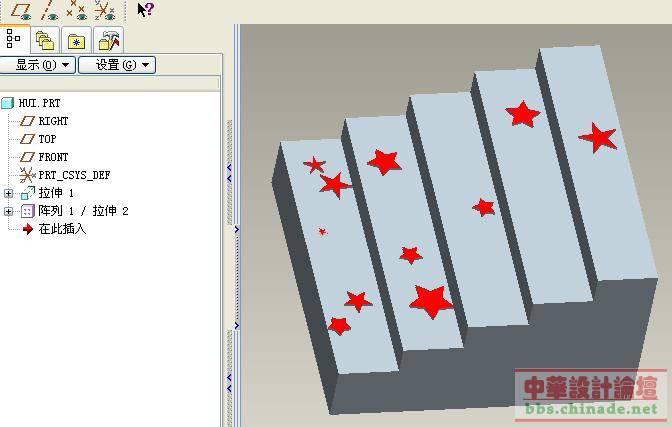672x427 pixels.
Task: Click the upper arrows on panel sash
Action: pos(229,172)
